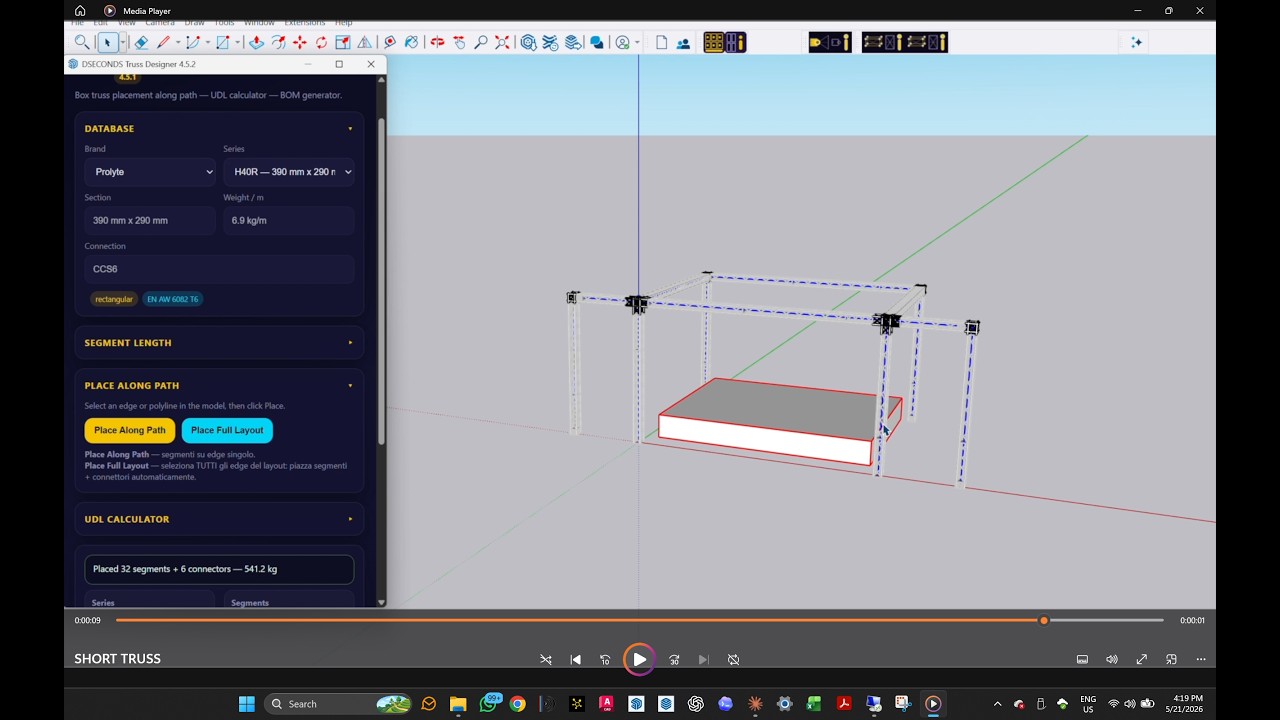The height and width of the screenshot is (720, 1280).
Task: Toggle fullscreen in Media Player
Action: [1141, 660]
